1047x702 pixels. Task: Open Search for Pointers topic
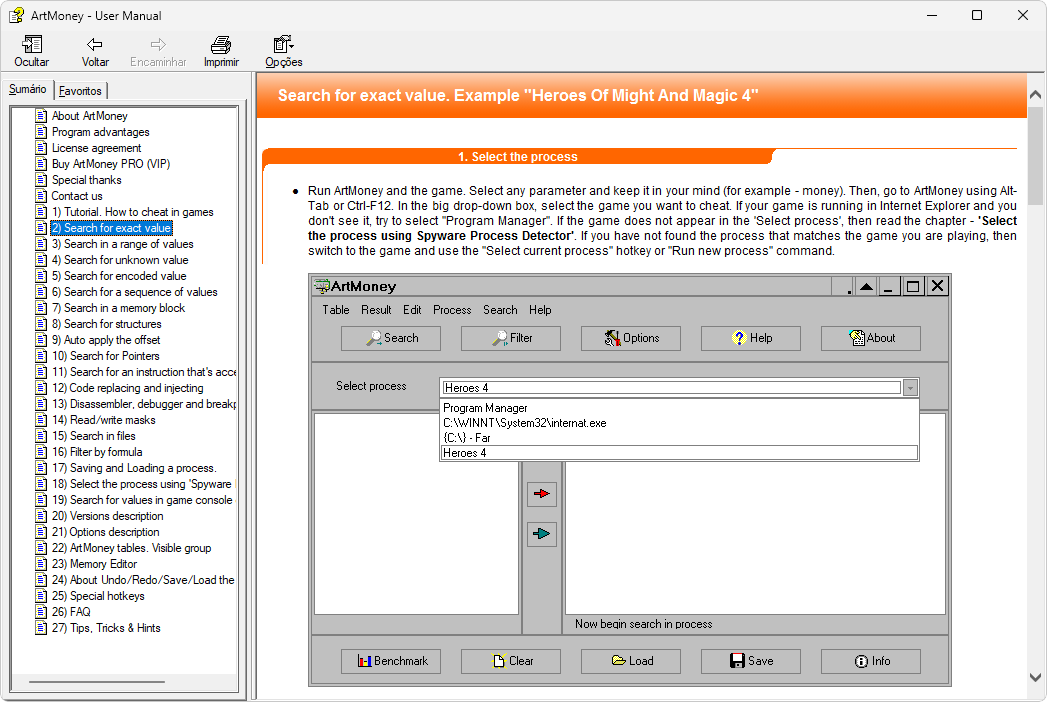[x=106, y=356]
